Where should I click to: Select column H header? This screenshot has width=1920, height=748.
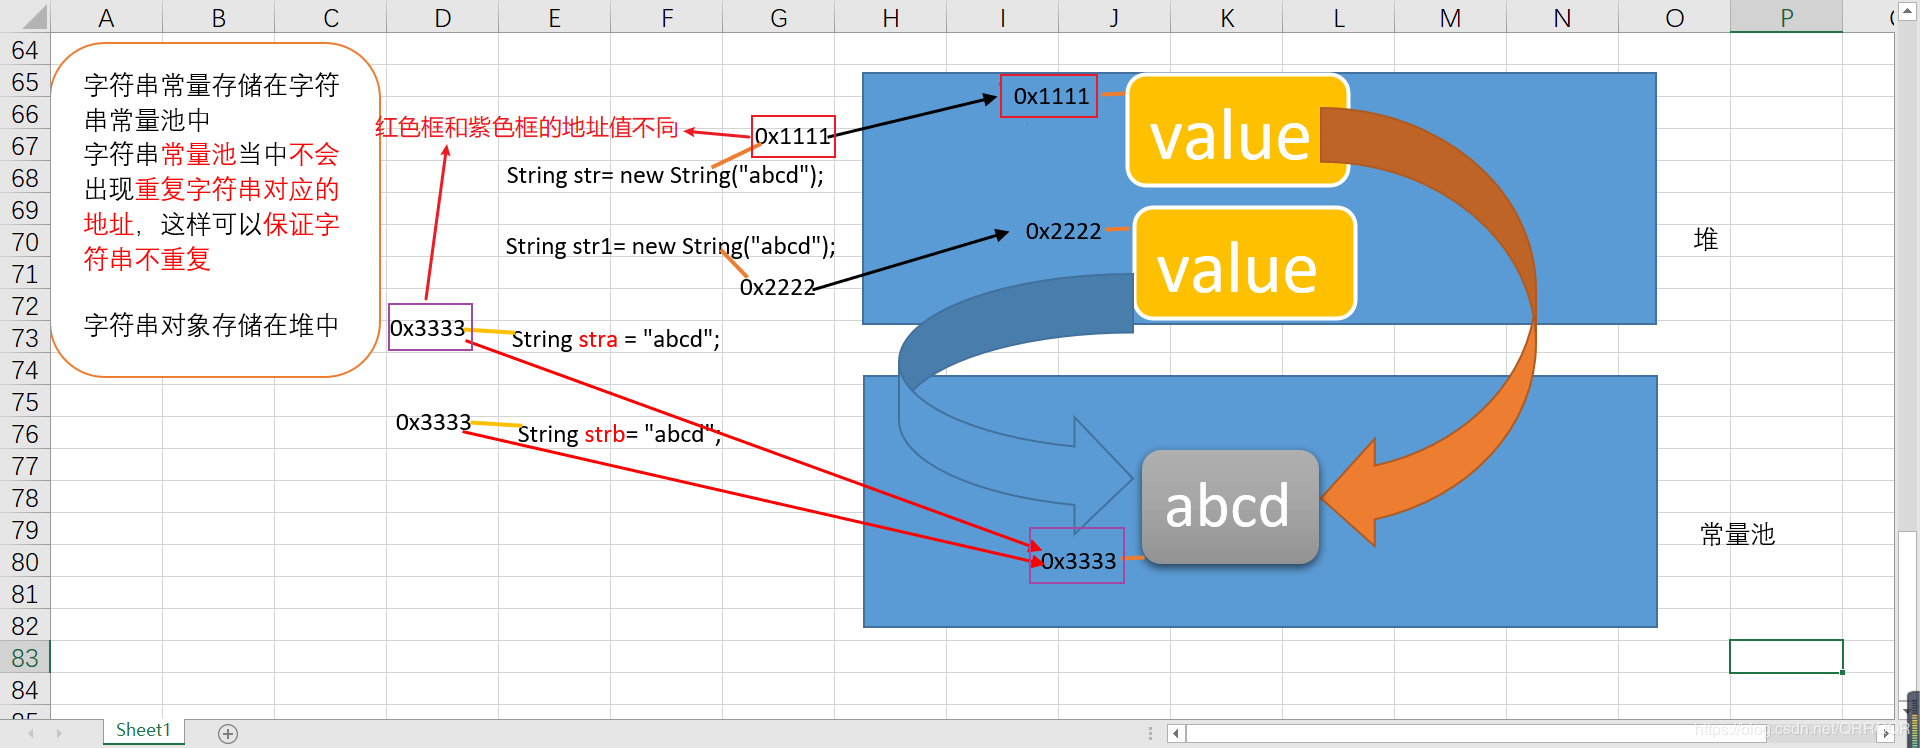click(x=890, y=18)
